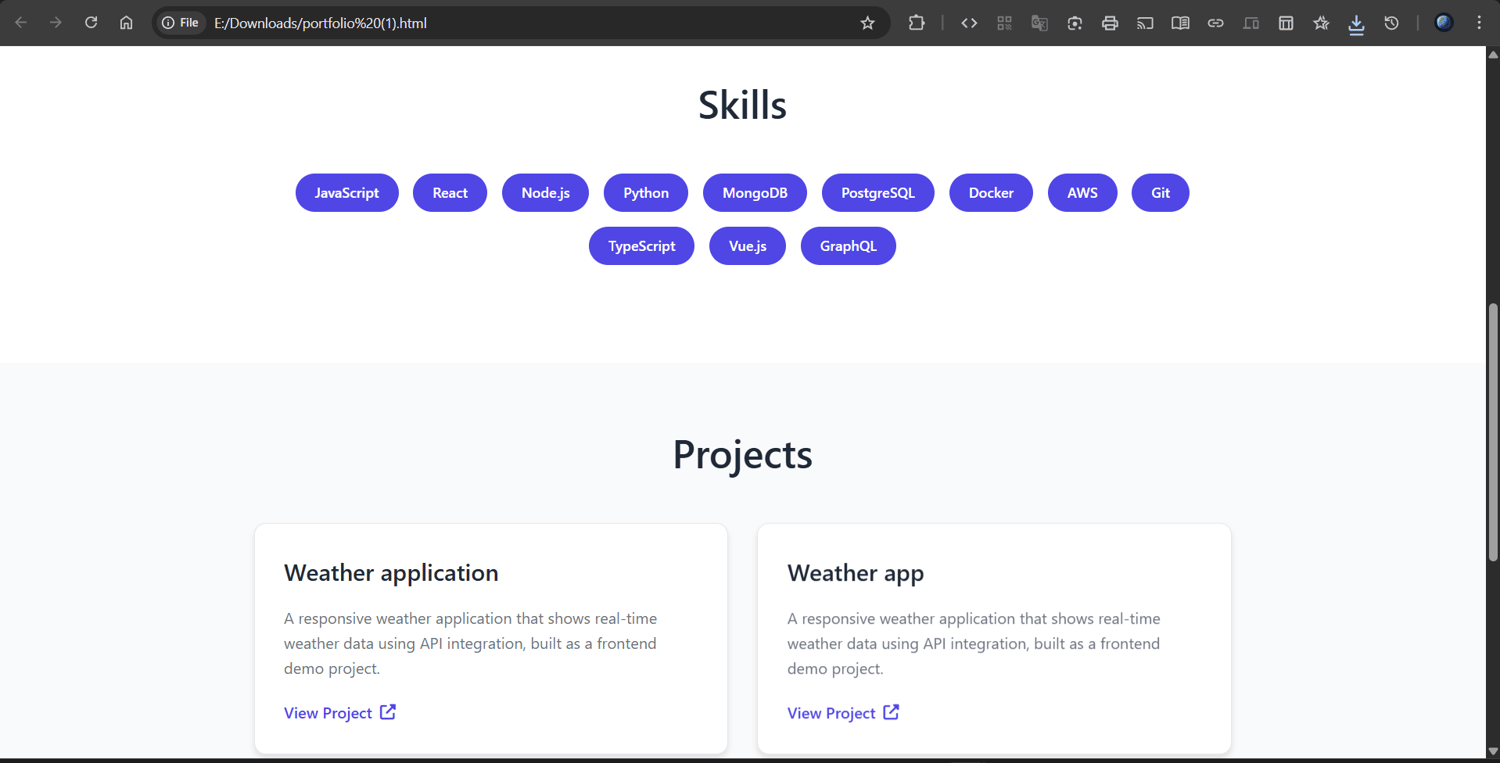
Task: Open the developer tools code icon
Action: 969,23
